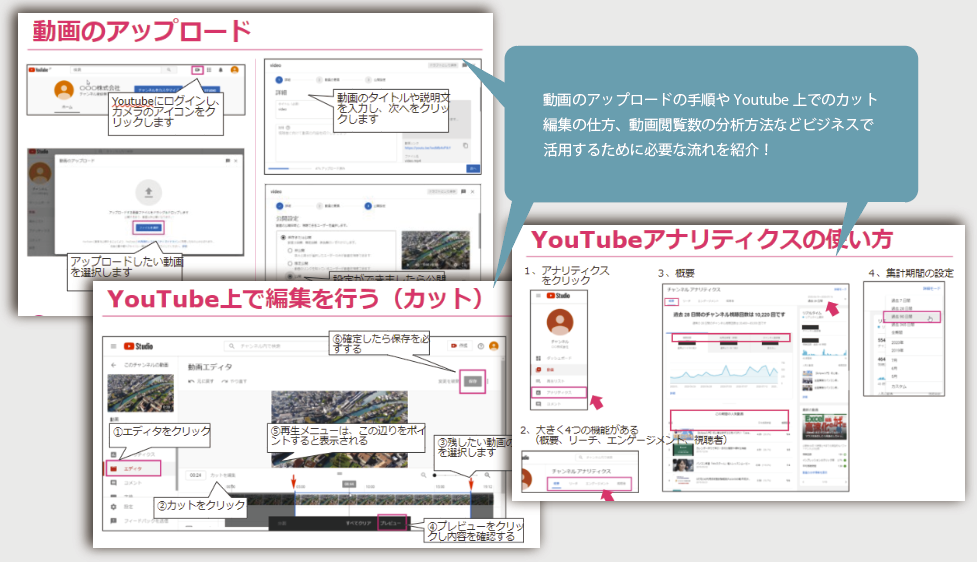Click the gray playhead marker on timeline

[349, 484]
